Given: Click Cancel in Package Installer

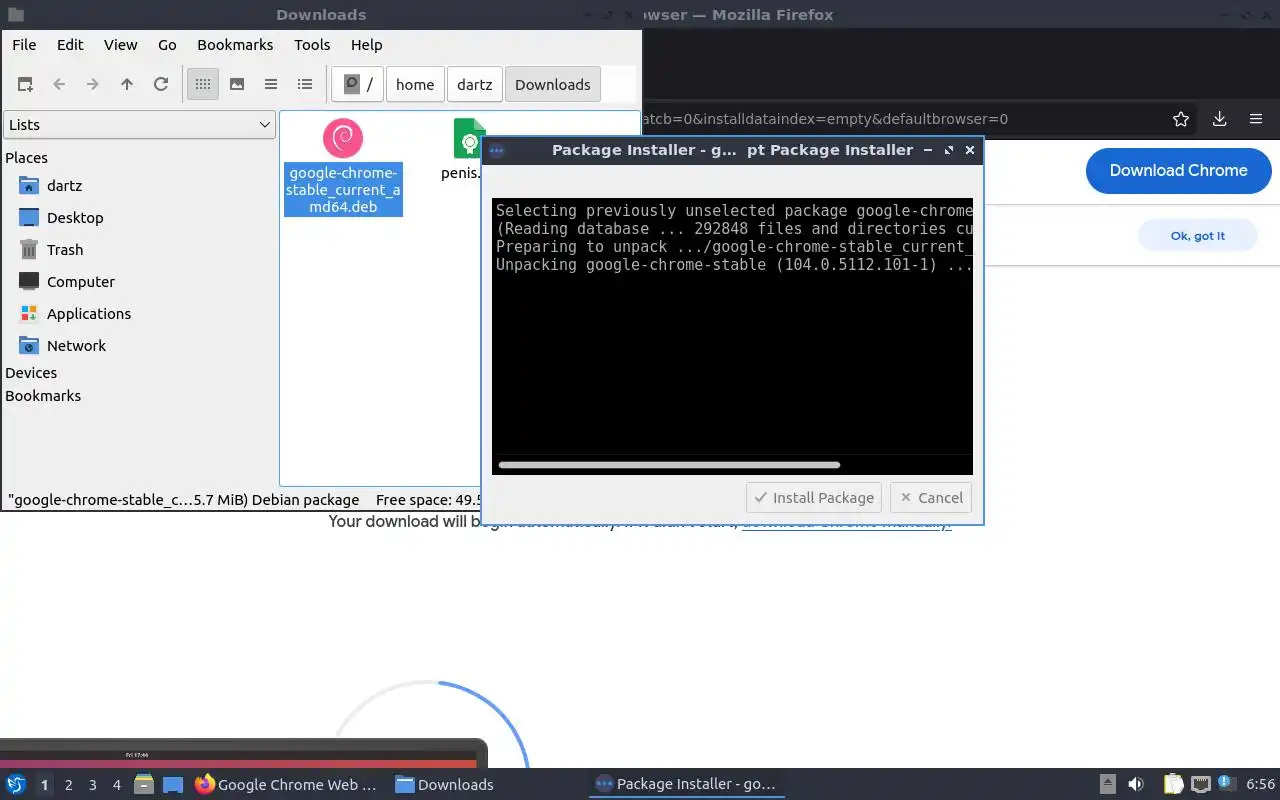Looking at the screenshot, I should pyautogui.click(x=931, y=498).
